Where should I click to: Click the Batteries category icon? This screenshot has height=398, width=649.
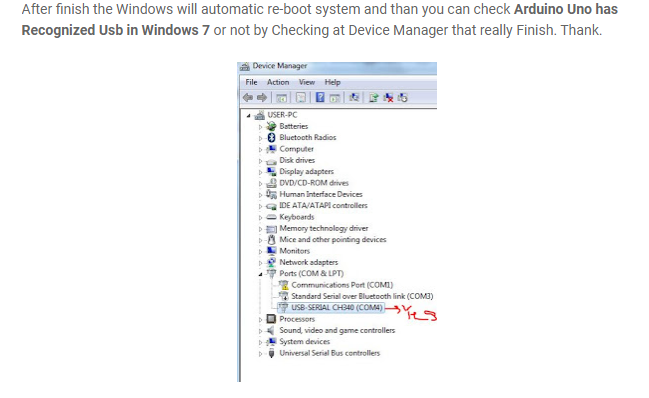pos(272,126)
